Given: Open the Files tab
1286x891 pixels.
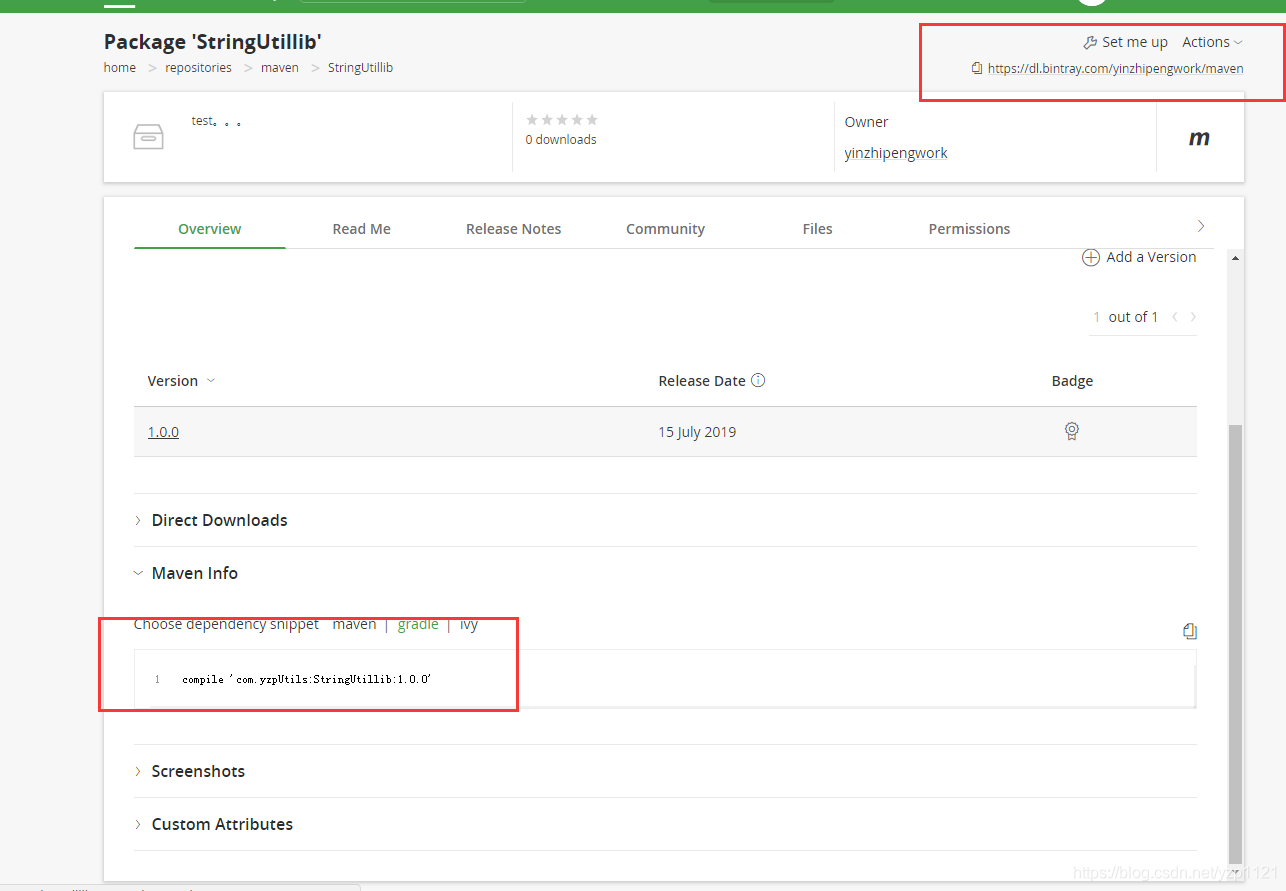Looking at the screenshot, I should tap(818, 229).
